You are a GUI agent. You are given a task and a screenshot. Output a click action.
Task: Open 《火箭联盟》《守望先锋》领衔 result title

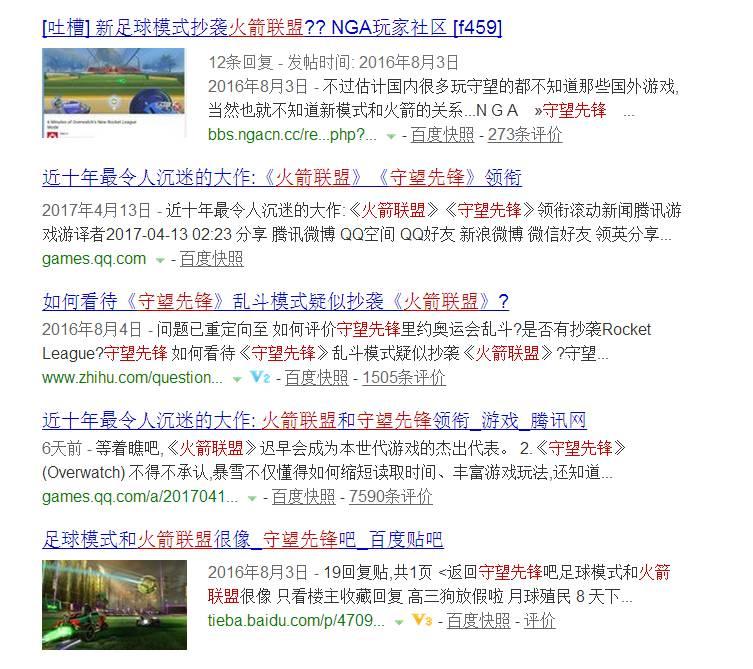coord(282,178)
